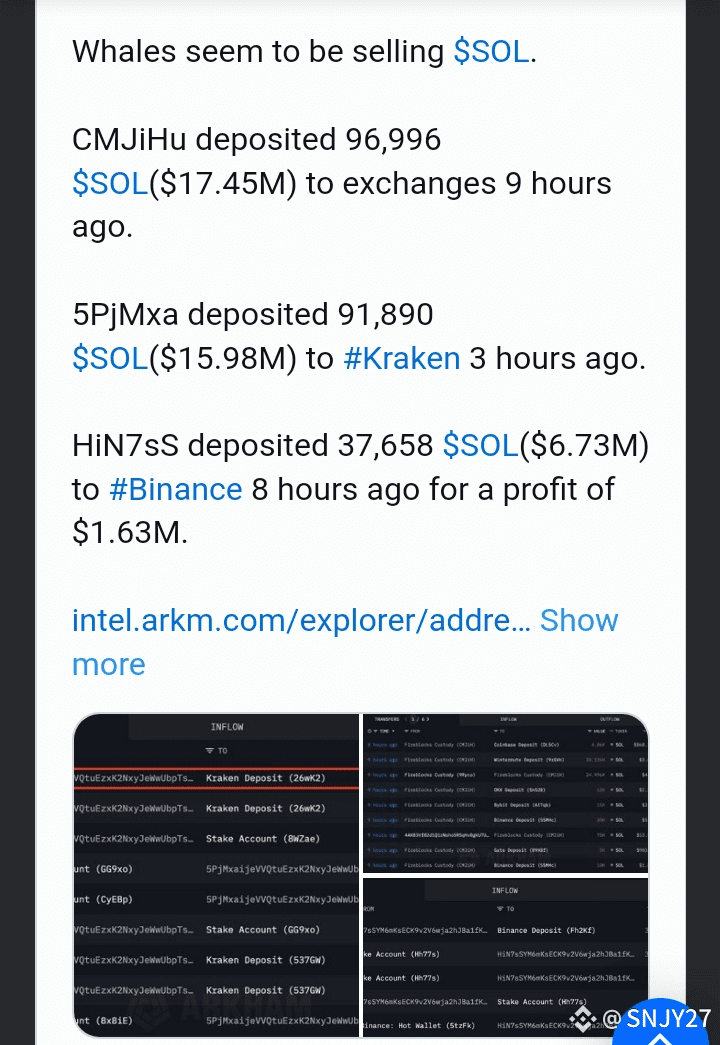Expand the post with Show more

(x=345, y=642)
